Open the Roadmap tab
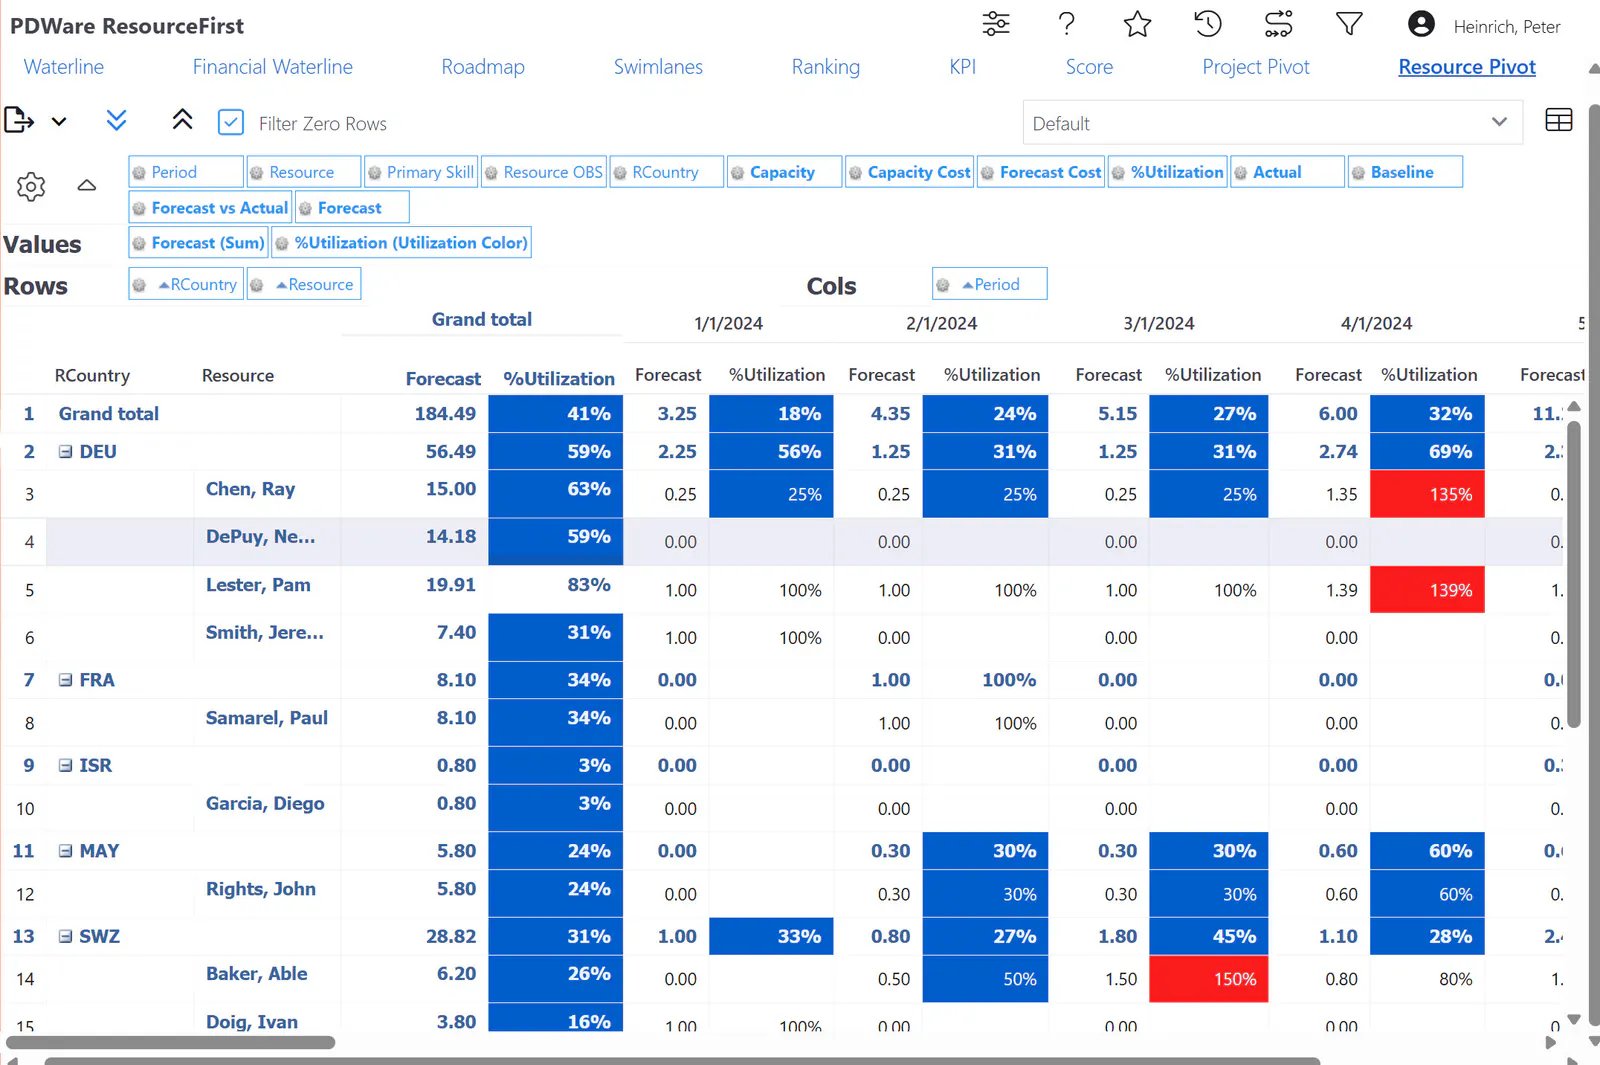 tap(483, 67)
